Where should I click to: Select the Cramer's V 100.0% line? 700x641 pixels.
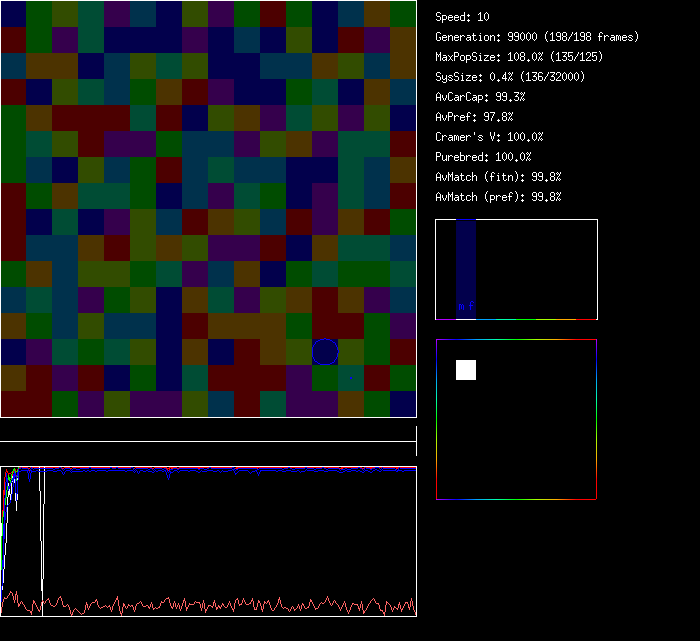pyautogui.click(x=490, y=137)
